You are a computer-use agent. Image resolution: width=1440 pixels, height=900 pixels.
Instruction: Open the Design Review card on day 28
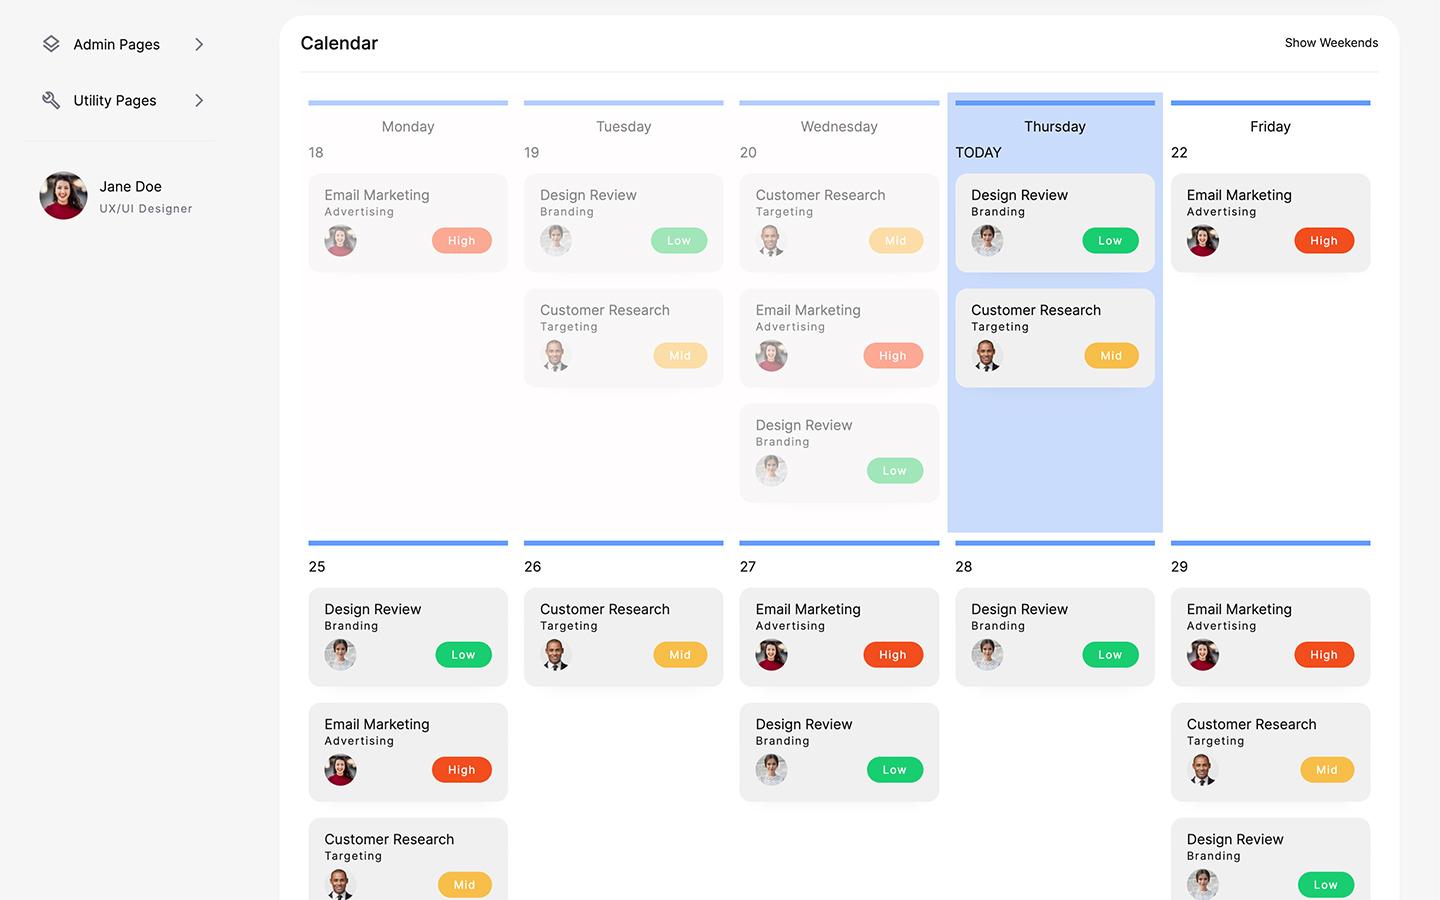(1054, 637)
